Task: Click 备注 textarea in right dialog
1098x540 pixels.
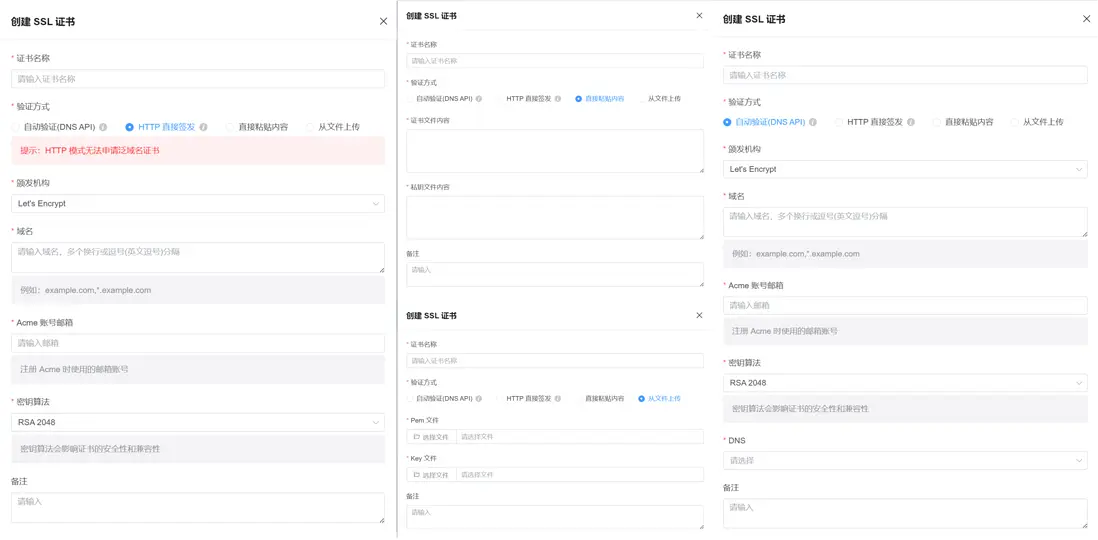Action: click(905, 513)
